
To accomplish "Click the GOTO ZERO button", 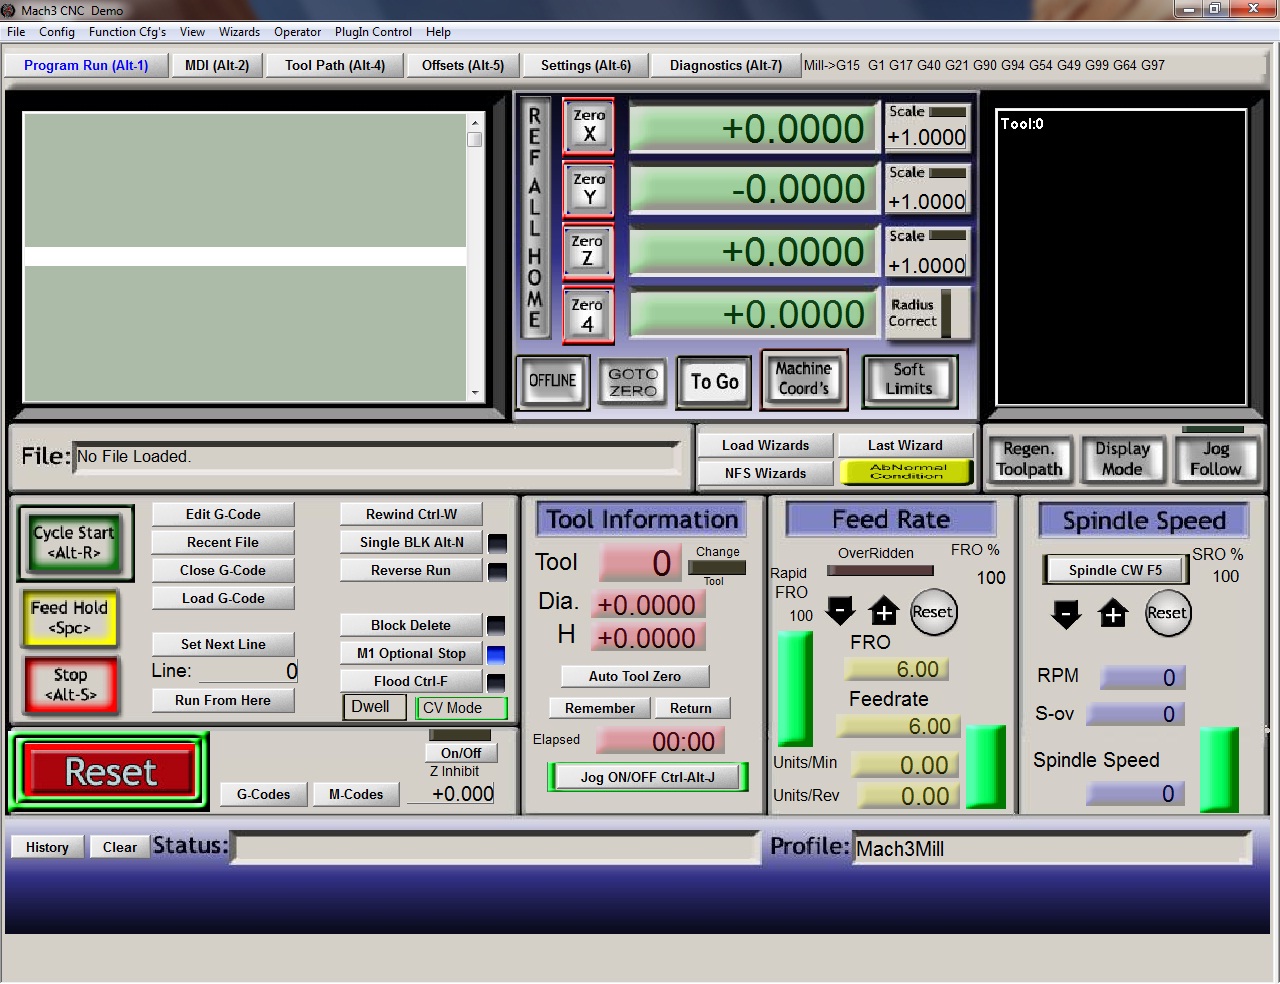I will 633,382.
